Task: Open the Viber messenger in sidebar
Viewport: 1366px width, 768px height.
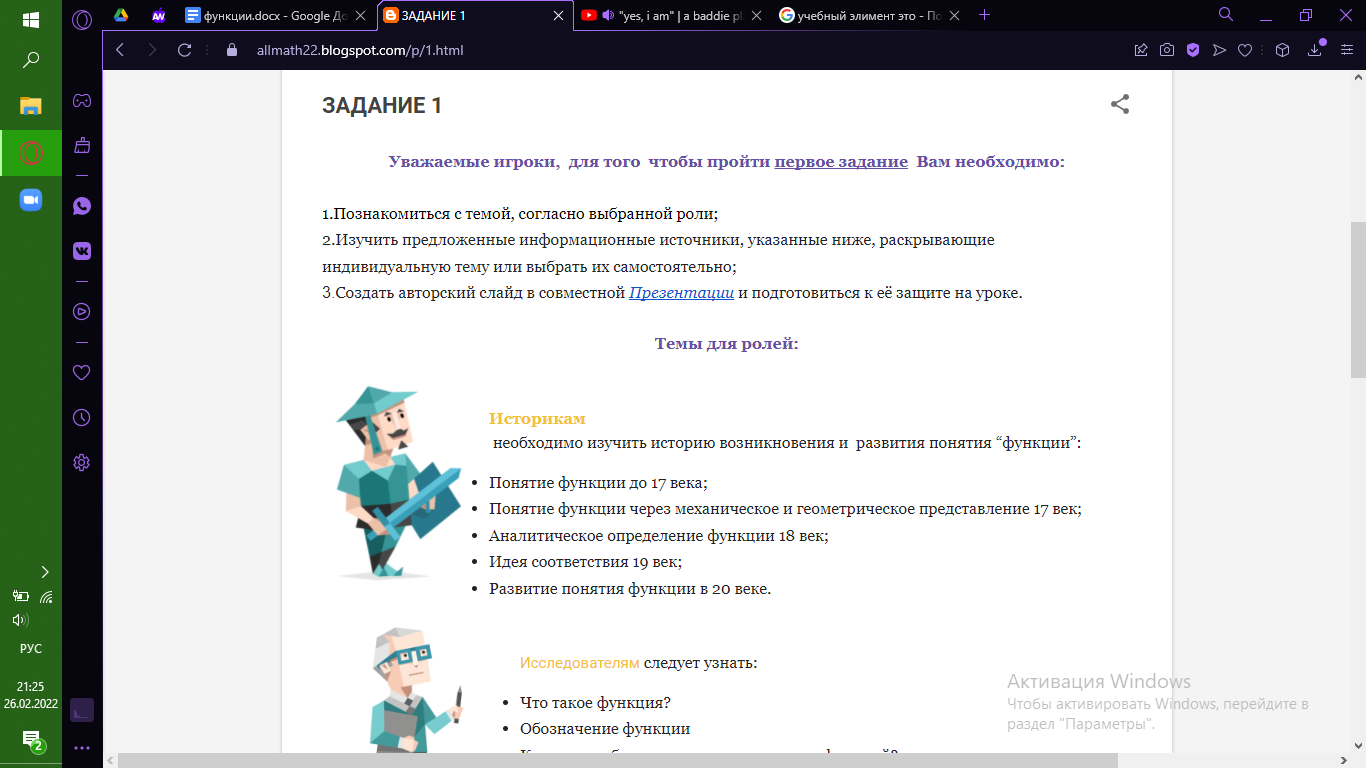Action: pos(82,206)
